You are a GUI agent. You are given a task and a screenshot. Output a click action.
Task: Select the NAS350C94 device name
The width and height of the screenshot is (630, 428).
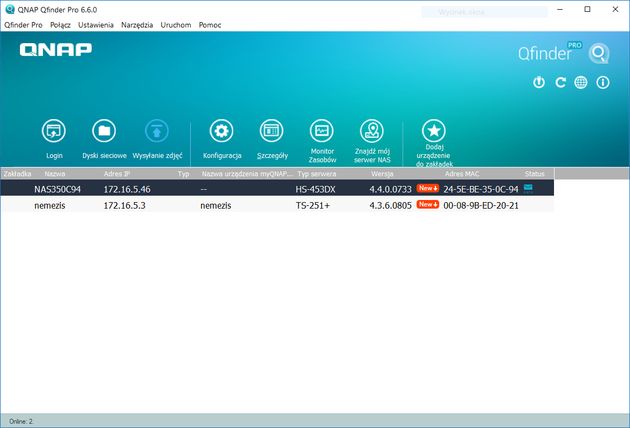pyautogui.click(x=57, y=189)
